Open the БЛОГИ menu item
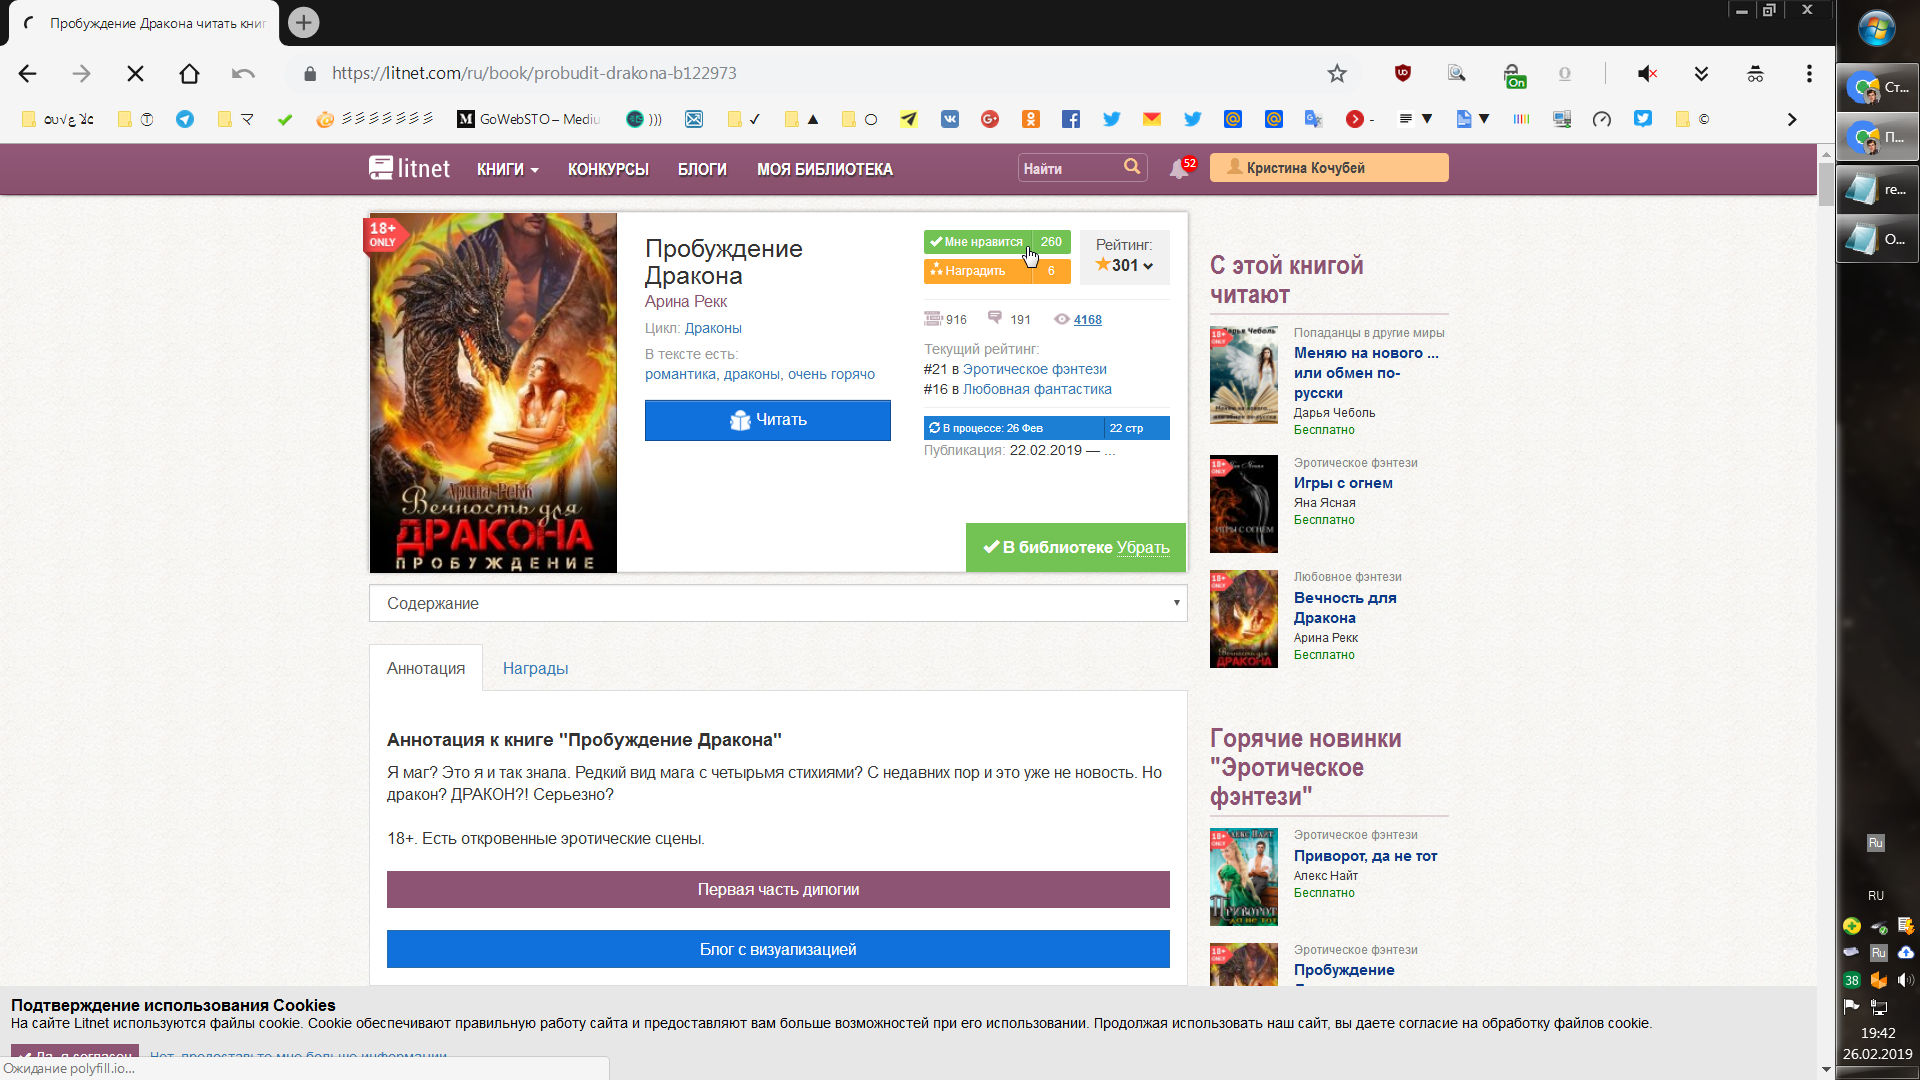 702,169
